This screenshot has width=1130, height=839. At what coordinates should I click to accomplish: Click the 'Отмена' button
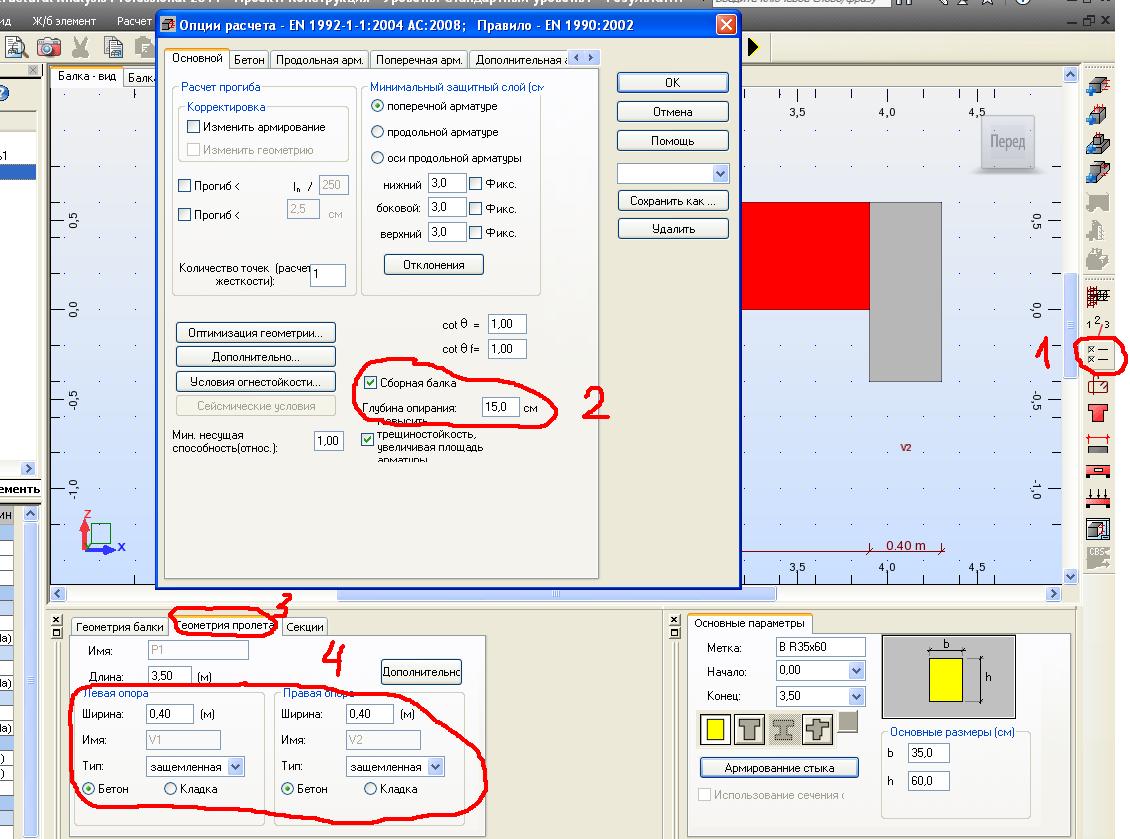click(x=672, y=112)
